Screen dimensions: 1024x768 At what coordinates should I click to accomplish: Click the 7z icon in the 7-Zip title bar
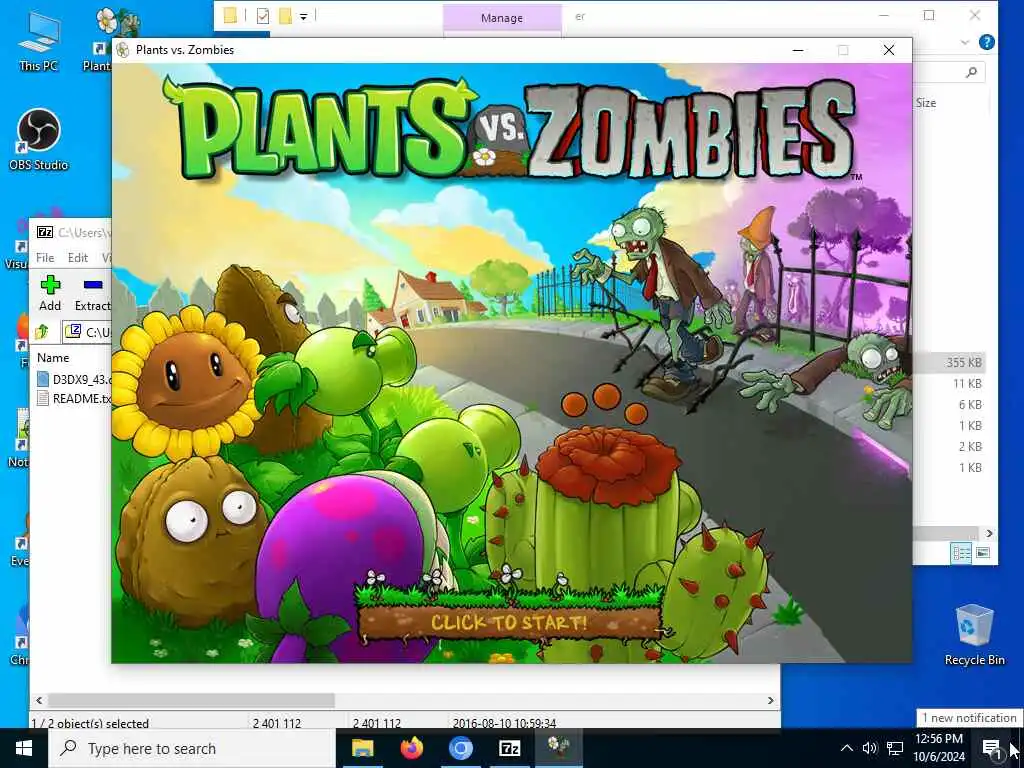point(45,232)
